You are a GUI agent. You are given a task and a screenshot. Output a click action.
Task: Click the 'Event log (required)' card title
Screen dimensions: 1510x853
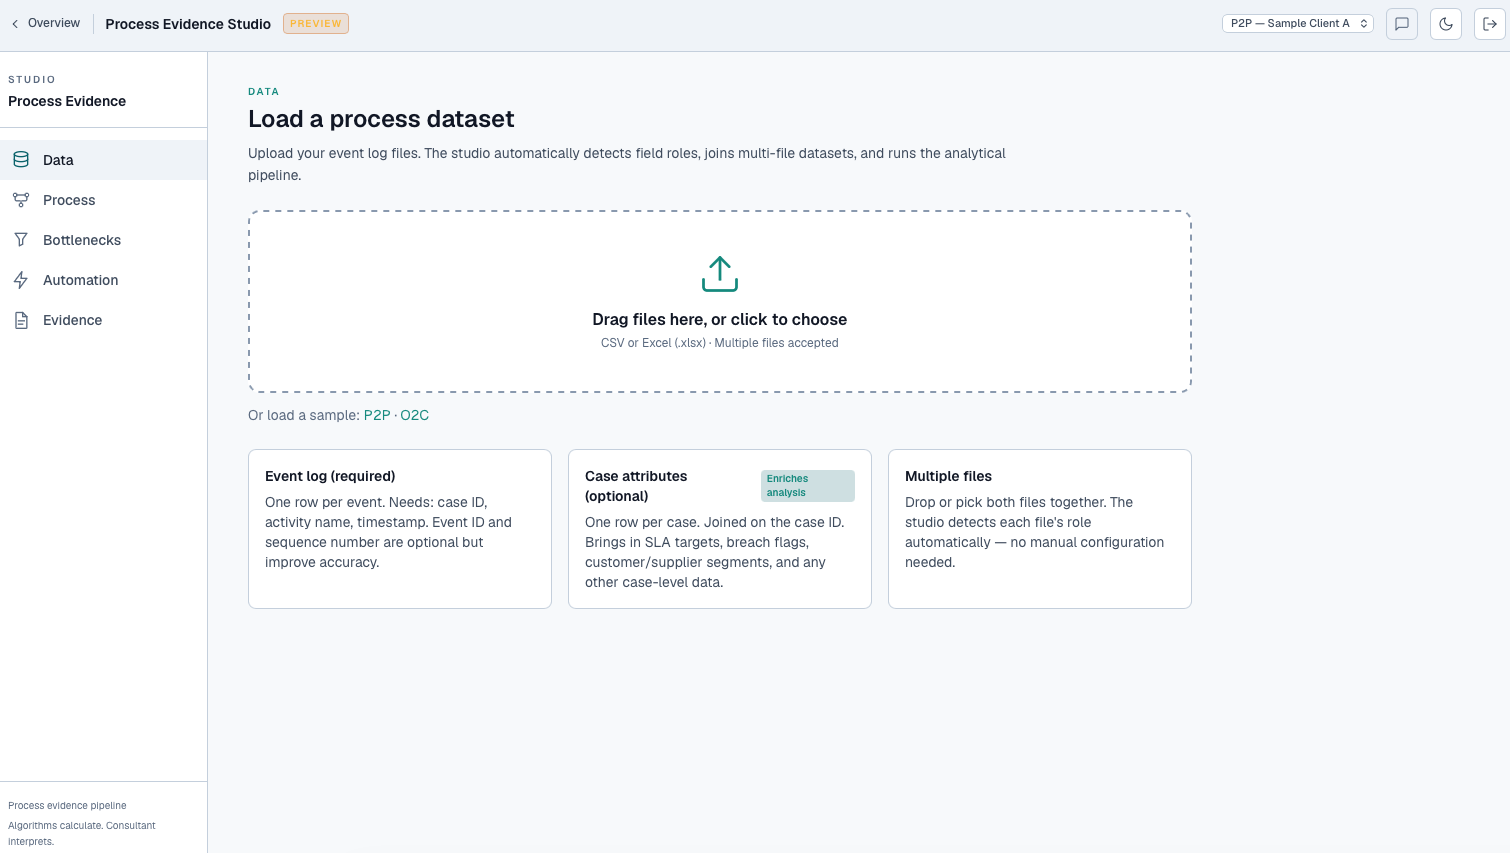pos(330,476)
